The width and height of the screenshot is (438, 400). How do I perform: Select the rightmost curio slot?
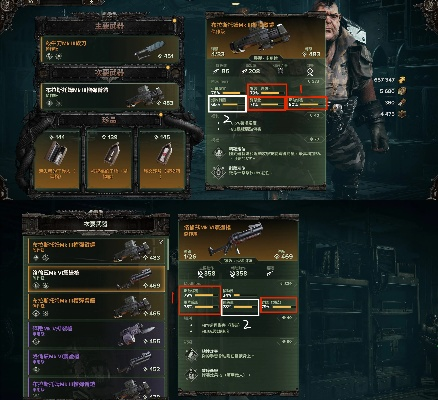point(162,161)
